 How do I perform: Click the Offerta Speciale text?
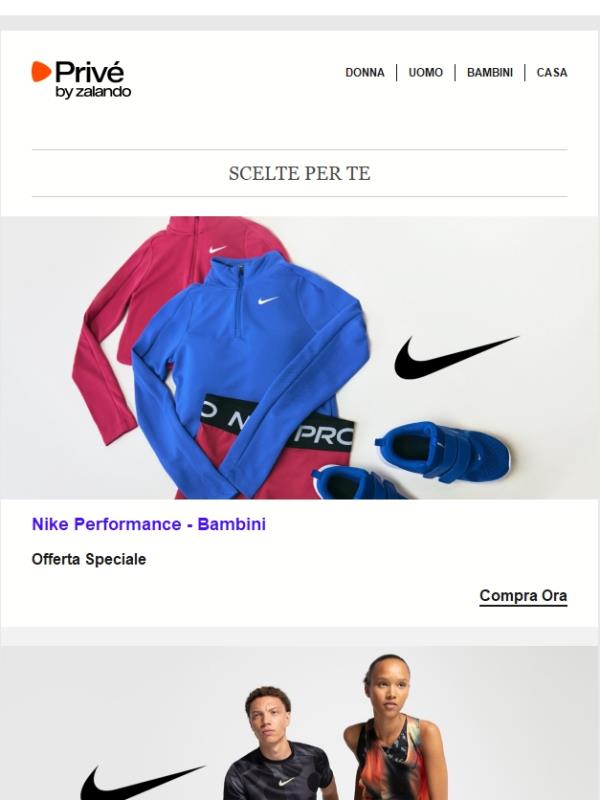point(89,559)
